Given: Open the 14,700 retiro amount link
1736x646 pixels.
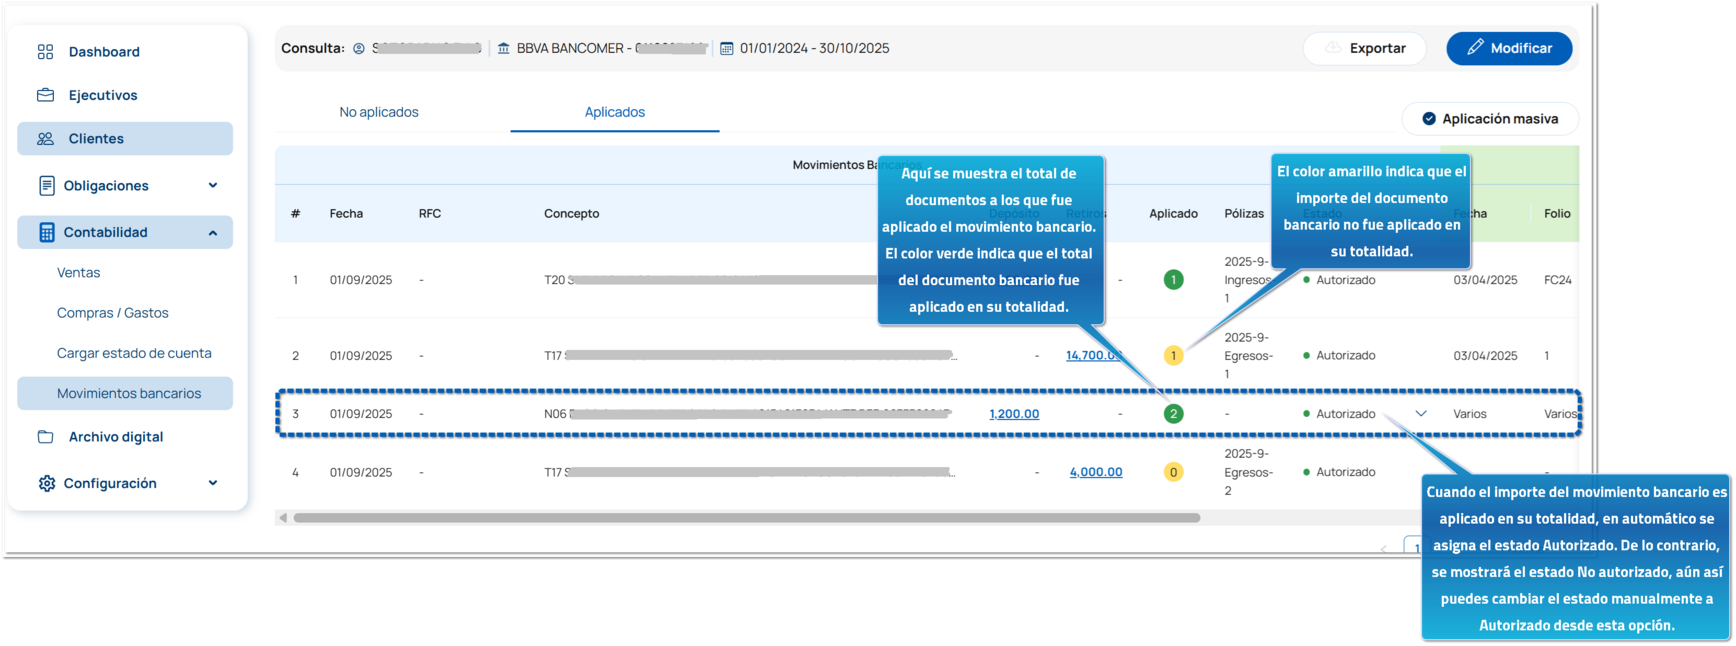Looking at the screenshot, I should click(1094, 355).
